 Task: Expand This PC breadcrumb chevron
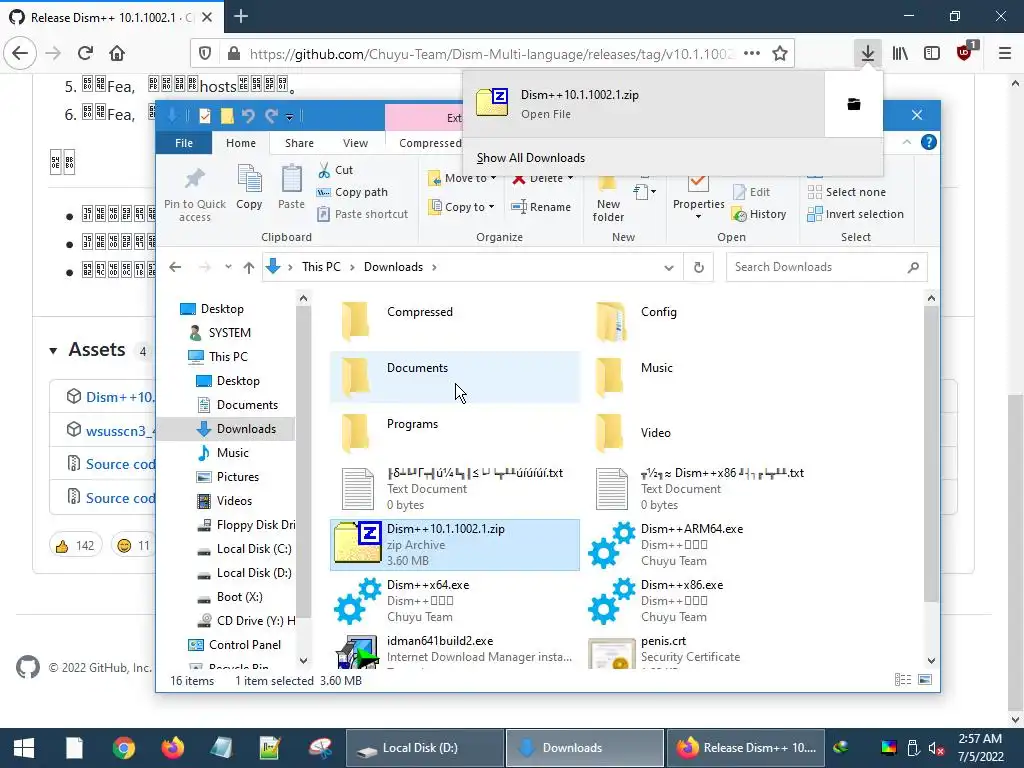click(x=352, y=267)
